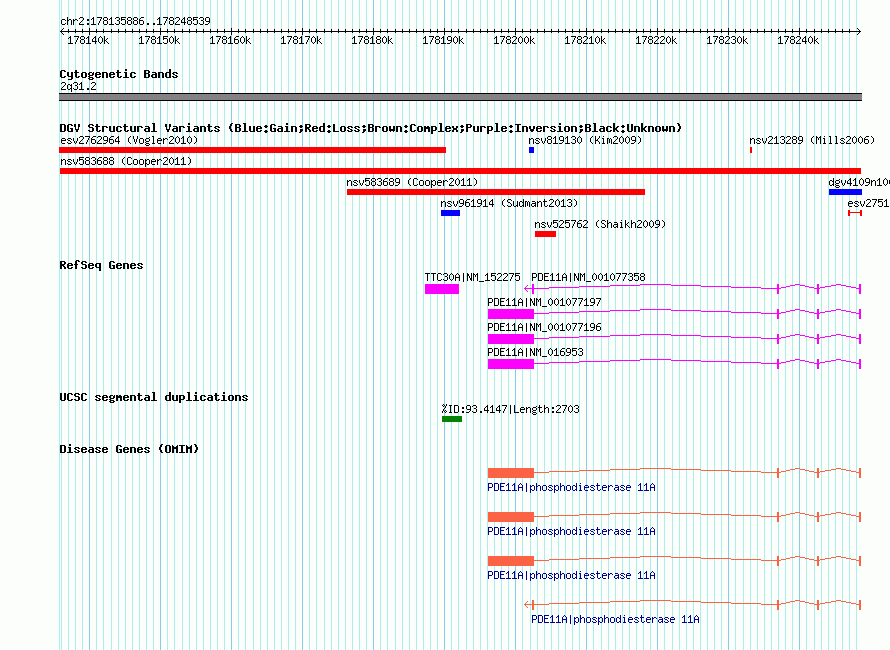Open the PDE11A|NM_001077196 transcript label
Viewport: 890px width, 650px height.
click(x=544, y=327)
